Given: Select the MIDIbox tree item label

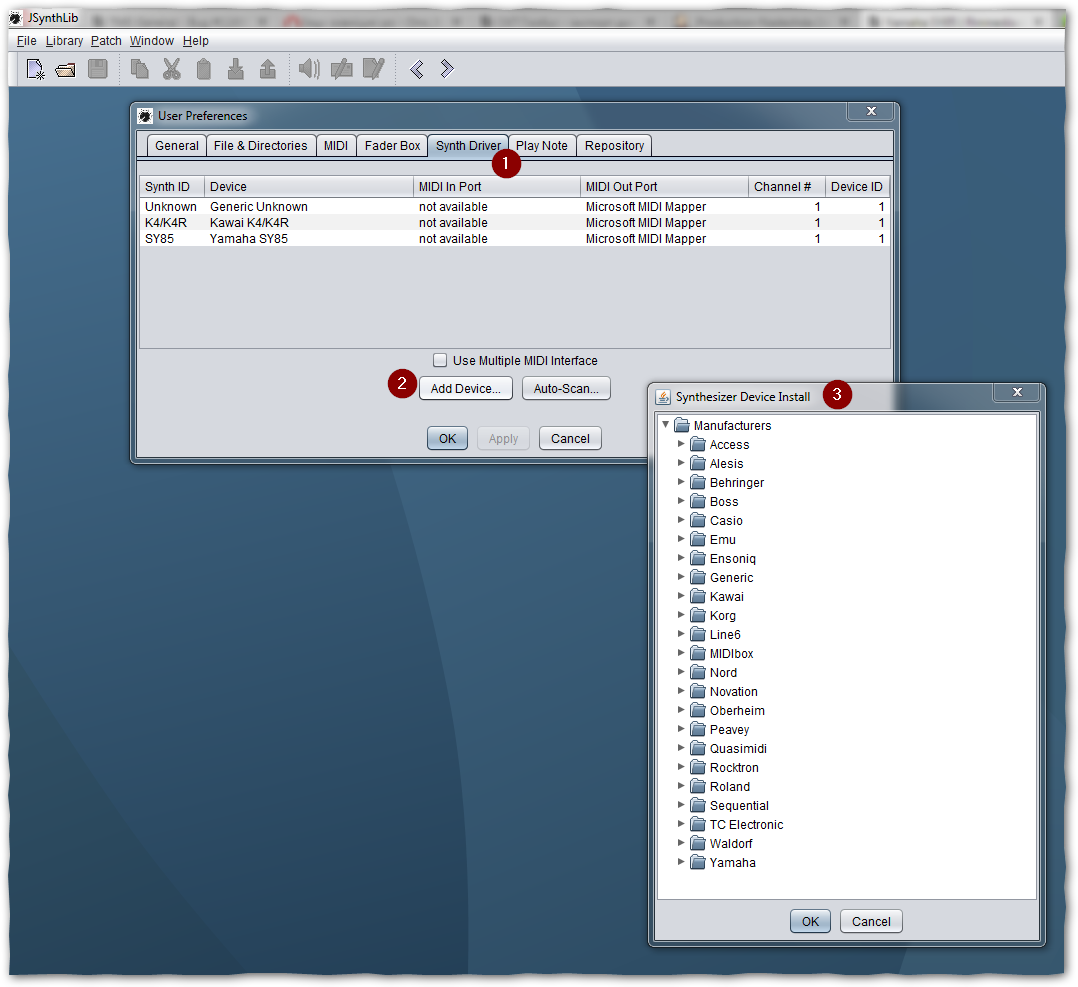Looking at the screenshot, I should [x=731, y=653].
